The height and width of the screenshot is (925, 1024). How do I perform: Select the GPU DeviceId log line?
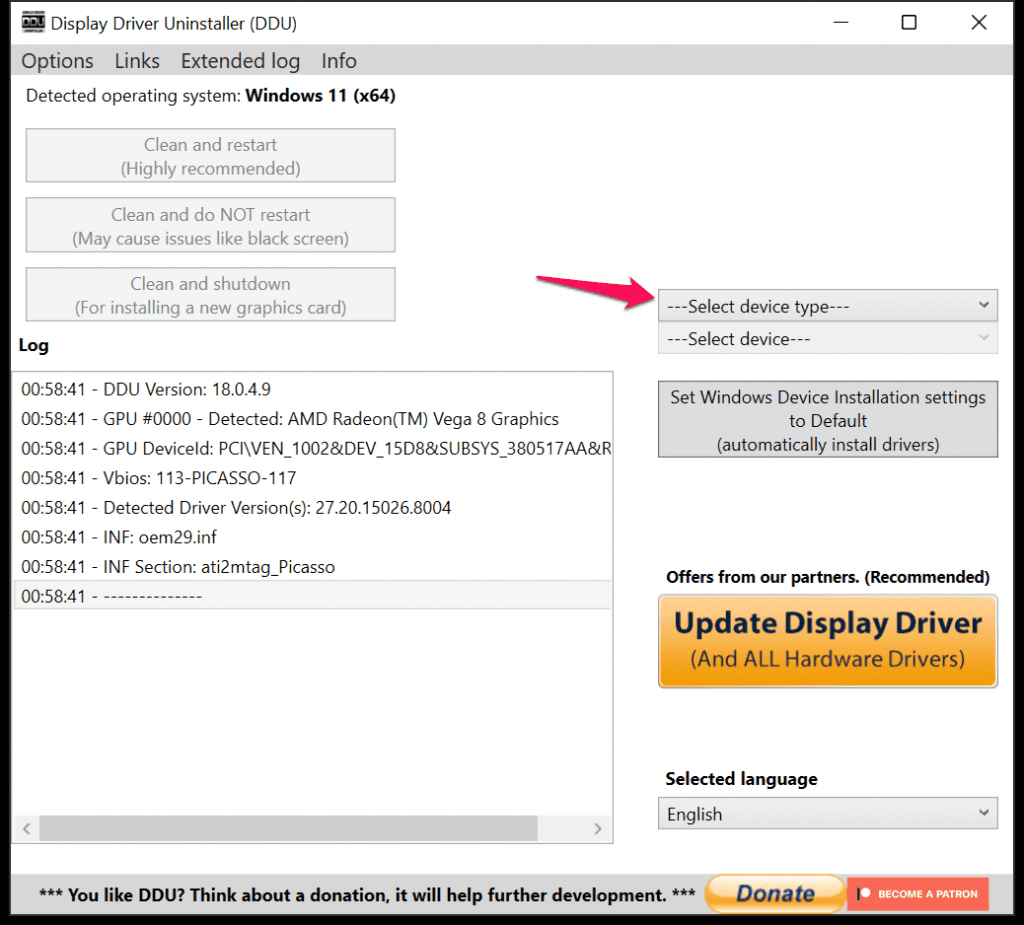coord(313,449)
